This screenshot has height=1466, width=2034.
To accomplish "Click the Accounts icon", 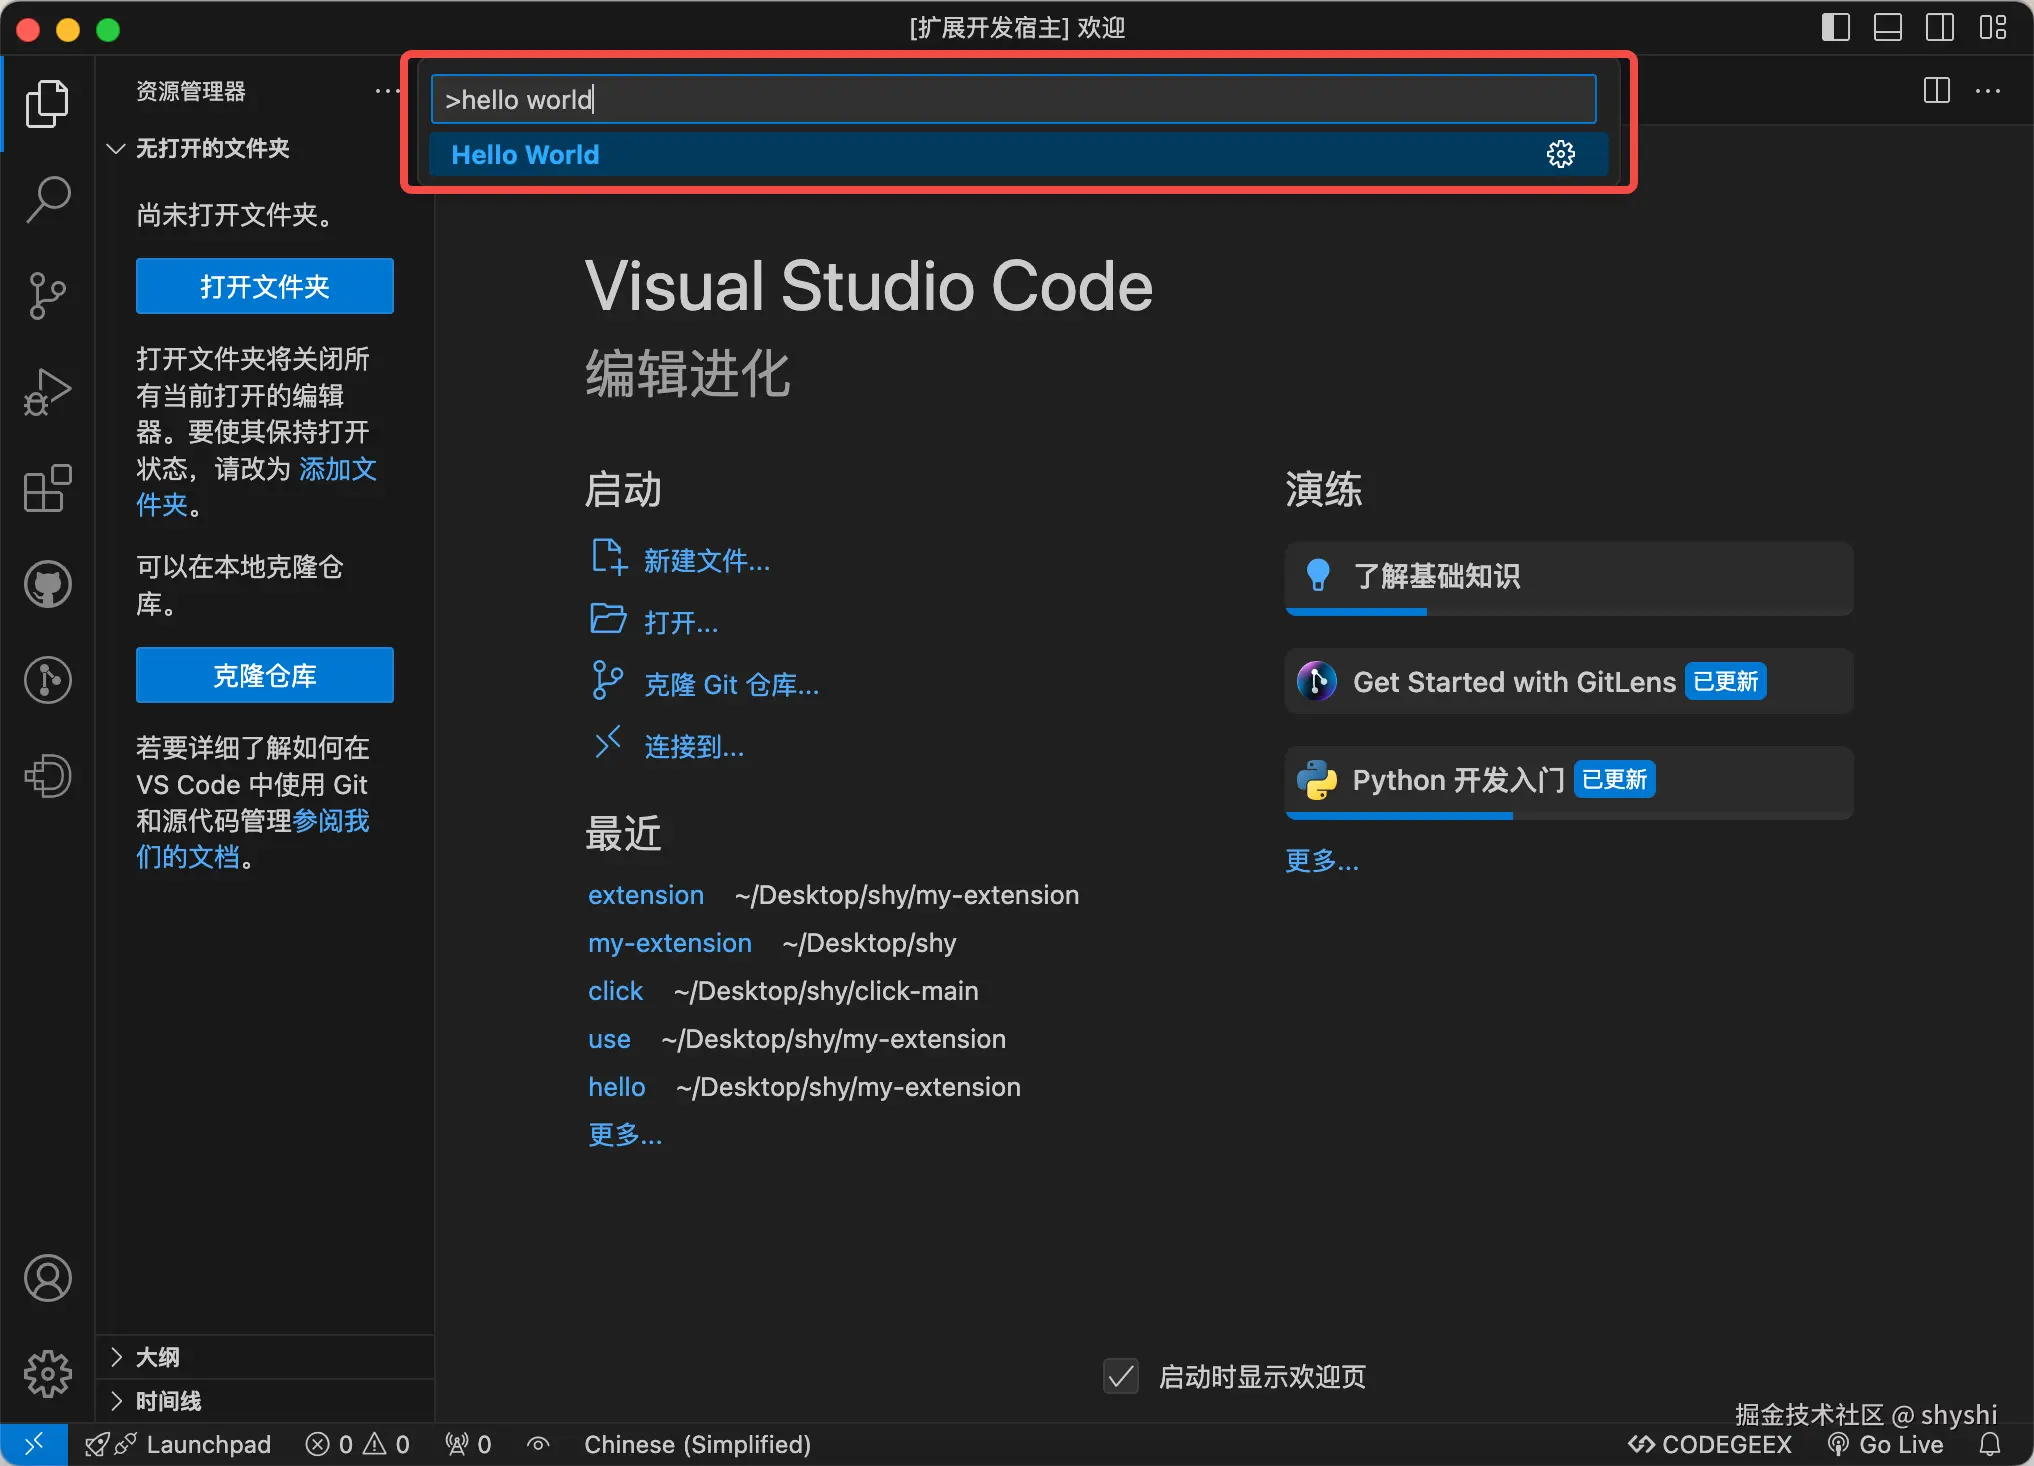I will tap(47, 1278).
